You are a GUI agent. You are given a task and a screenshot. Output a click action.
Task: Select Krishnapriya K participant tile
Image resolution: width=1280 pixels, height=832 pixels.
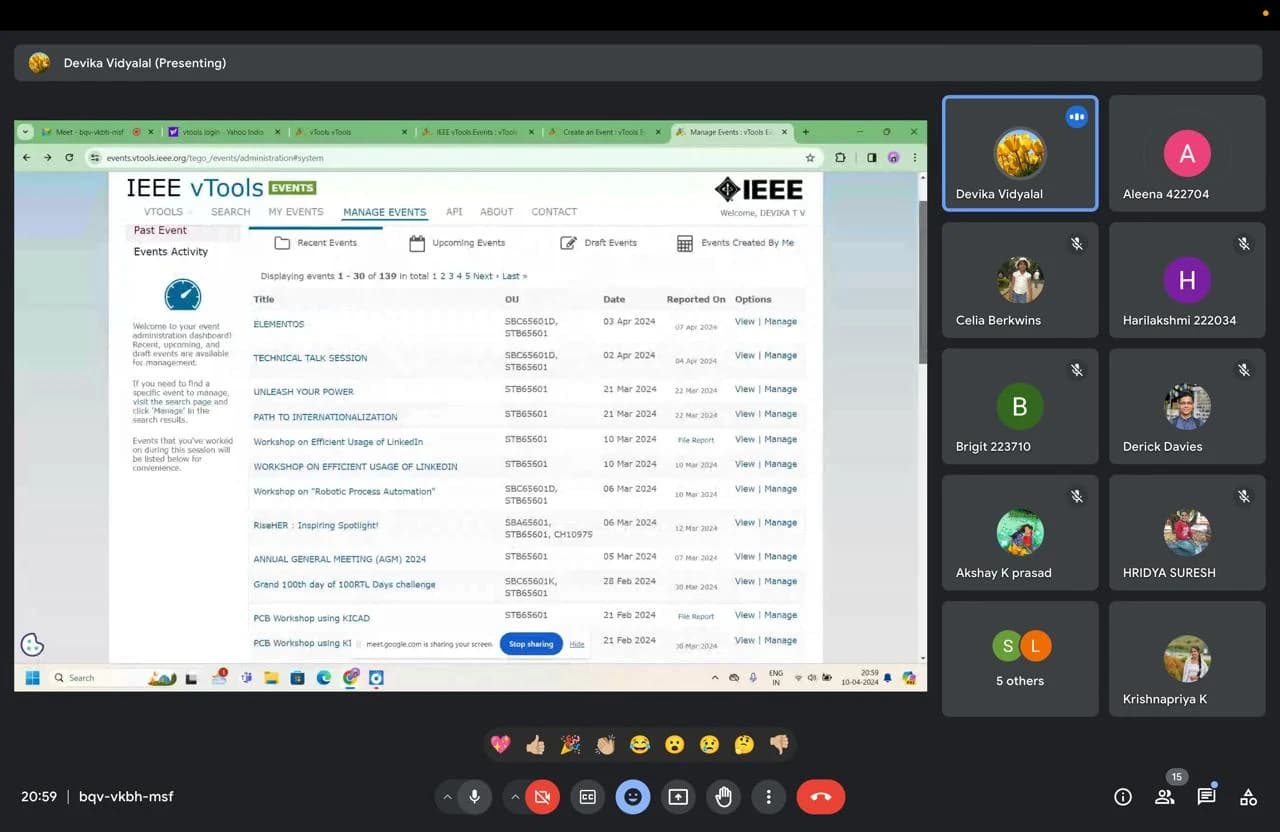[1187, 659]
